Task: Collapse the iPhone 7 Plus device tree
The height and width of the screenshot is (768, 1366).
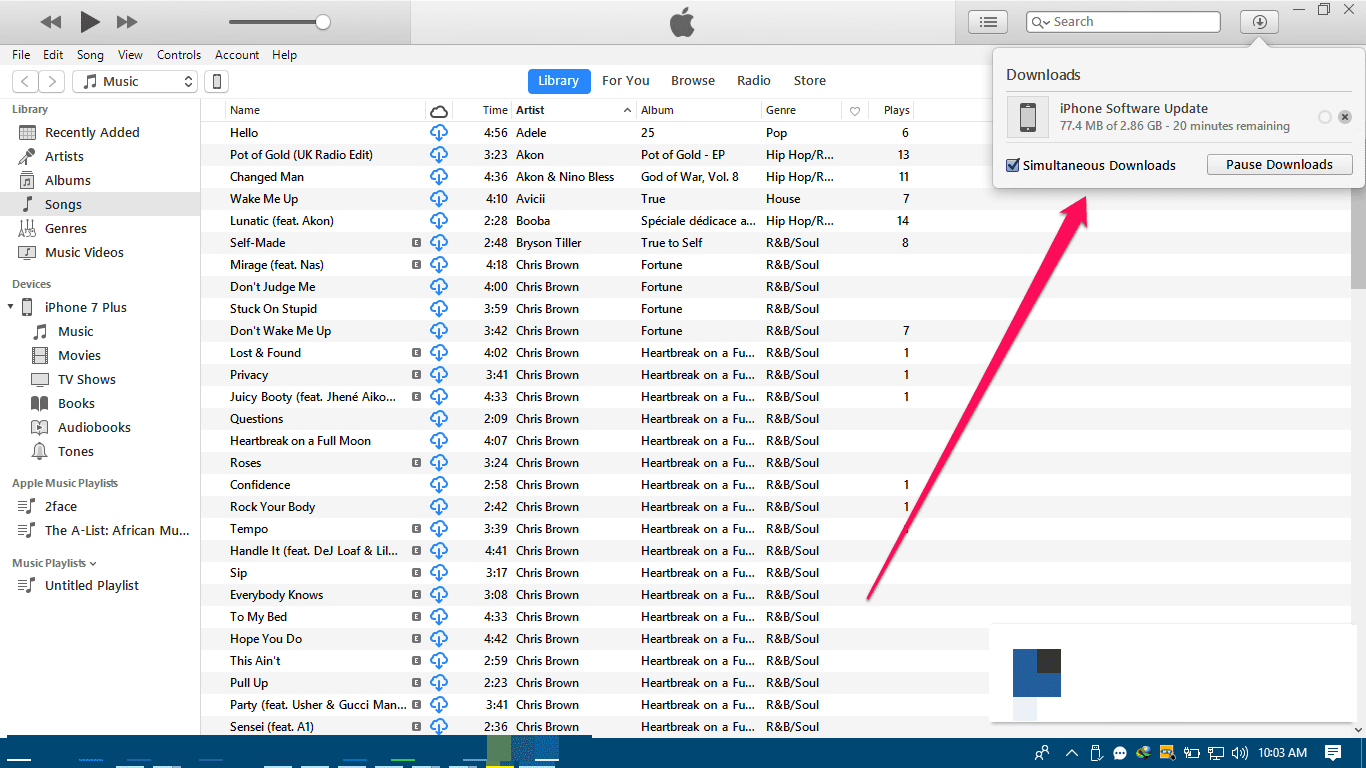Action: (10, 307)
